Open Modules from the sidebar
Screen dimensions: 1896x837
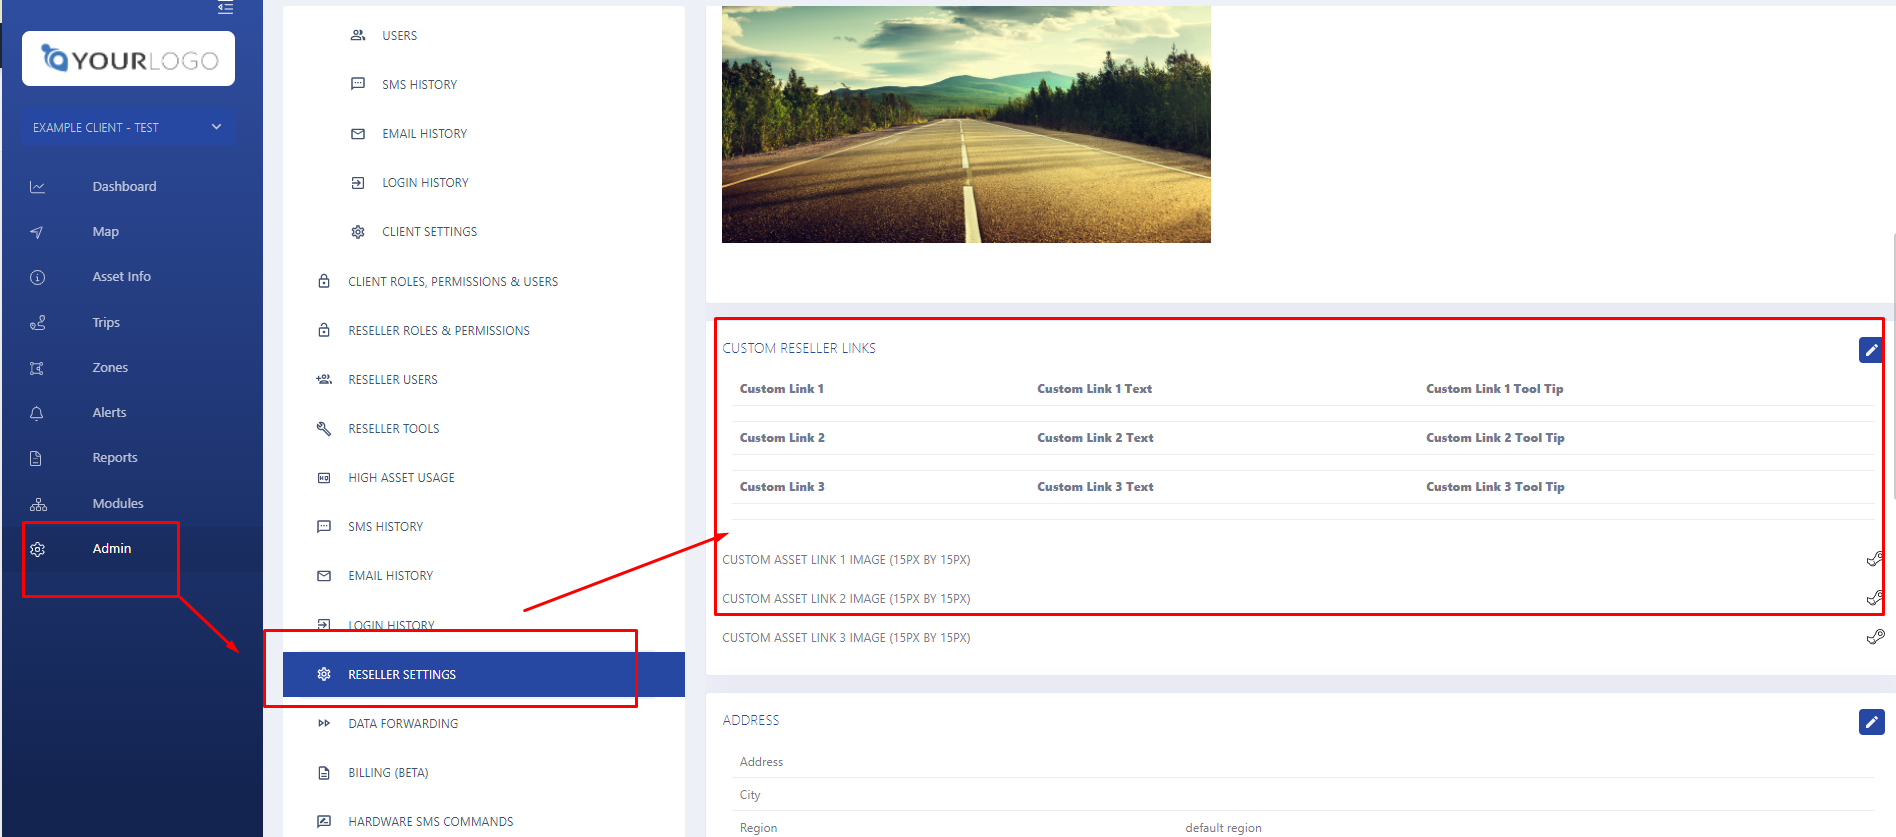click(118, 503)
